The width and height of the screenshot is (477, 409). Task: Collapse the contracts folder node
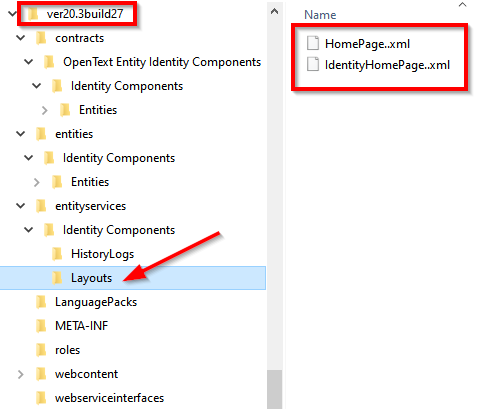tap(21, 38)
